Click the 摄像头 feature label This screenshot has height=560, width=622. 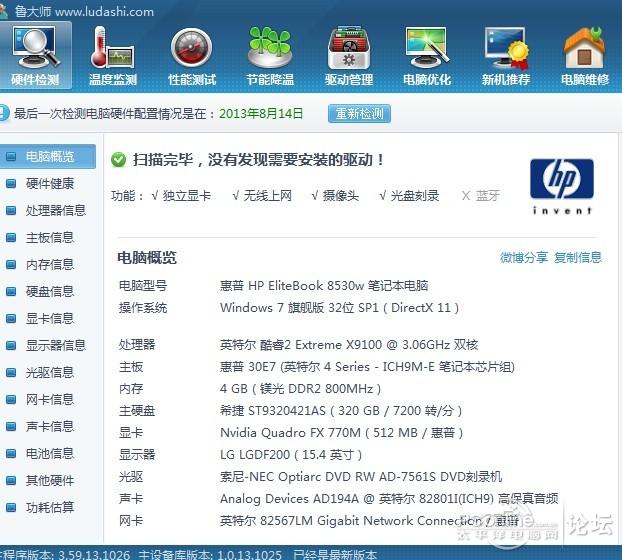pyautogui.click(x=341, y=196)
